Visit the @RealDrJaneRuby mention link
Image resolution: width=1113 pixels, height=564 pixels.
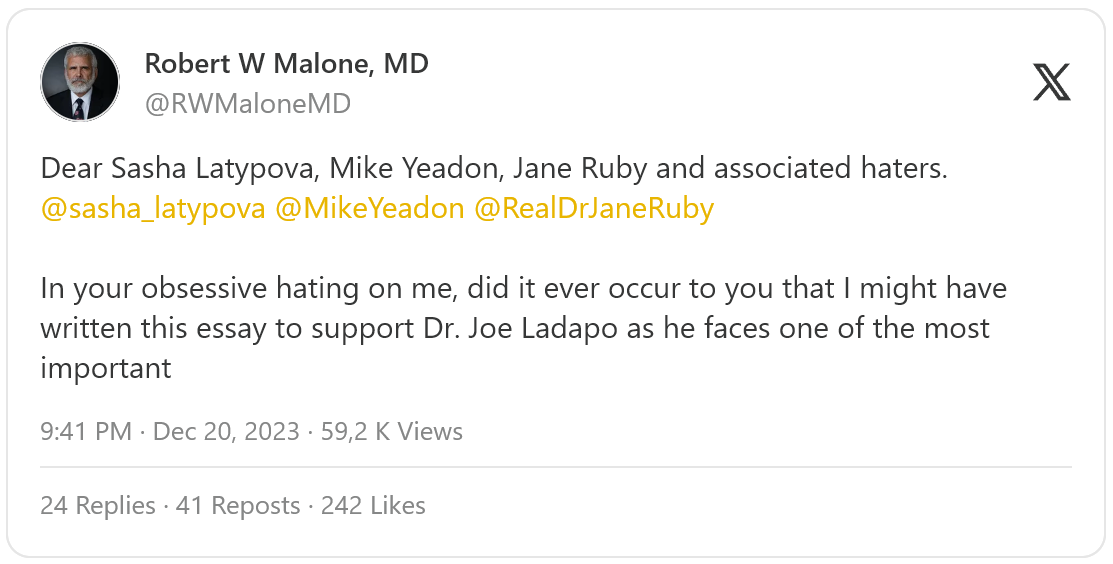tap(594, 209)
